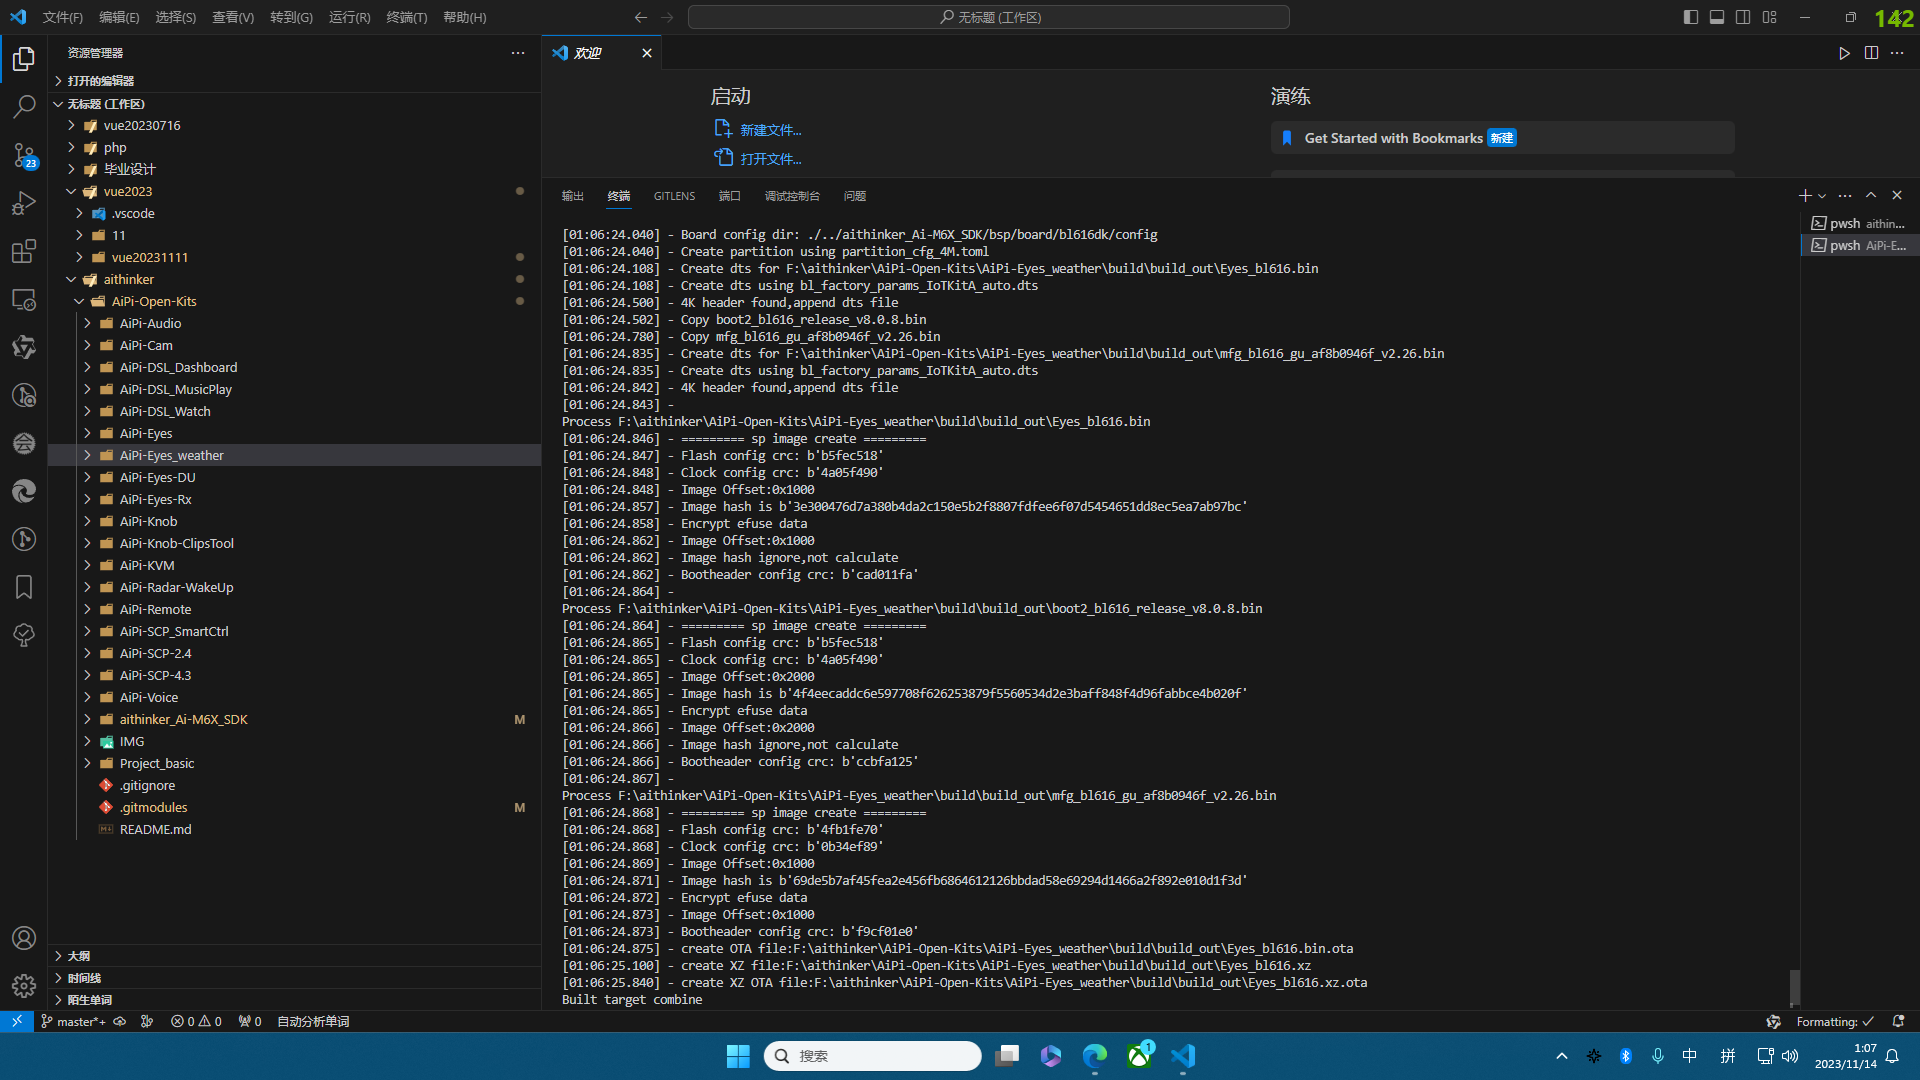Screen dimensions: 1920x1080
Task: Toggle secondary side bar visibility
Action: (x=1743, y=17)
